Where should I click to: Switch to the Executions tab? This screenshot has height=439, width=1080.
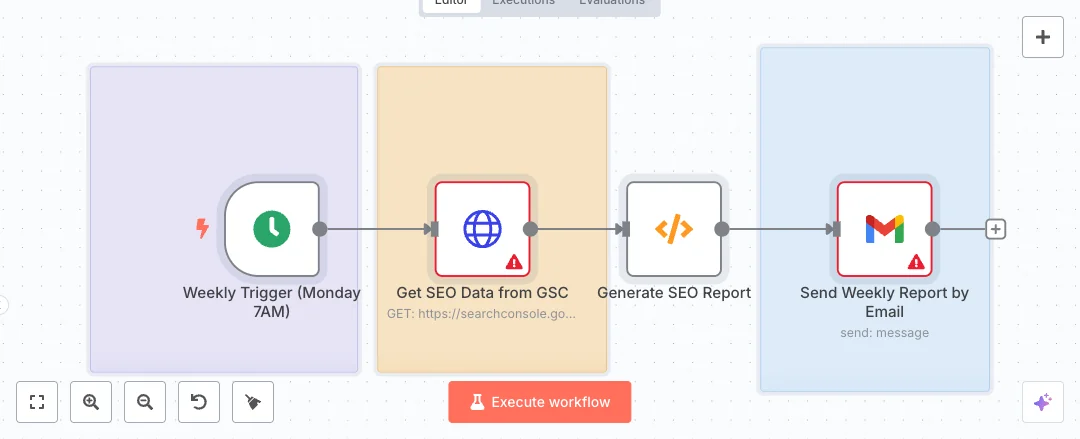523,3
